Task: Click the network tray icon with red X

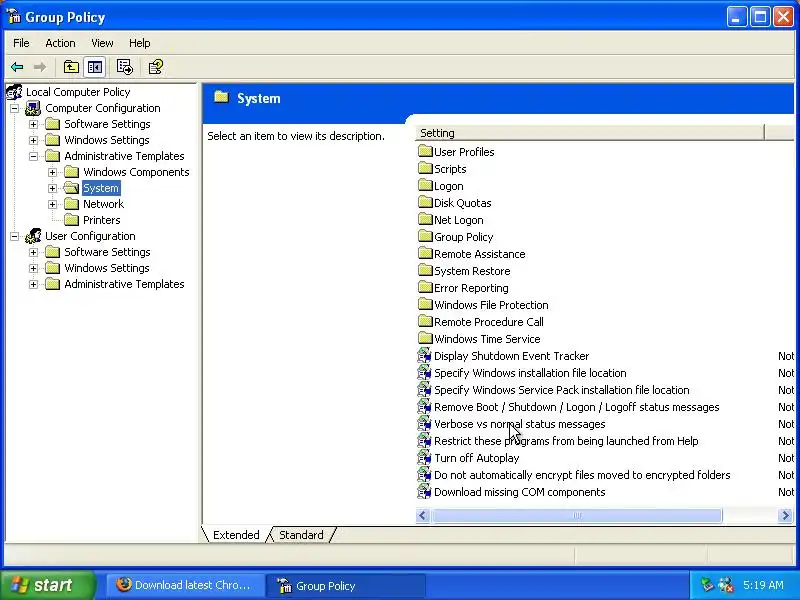Action: [726, 585]
